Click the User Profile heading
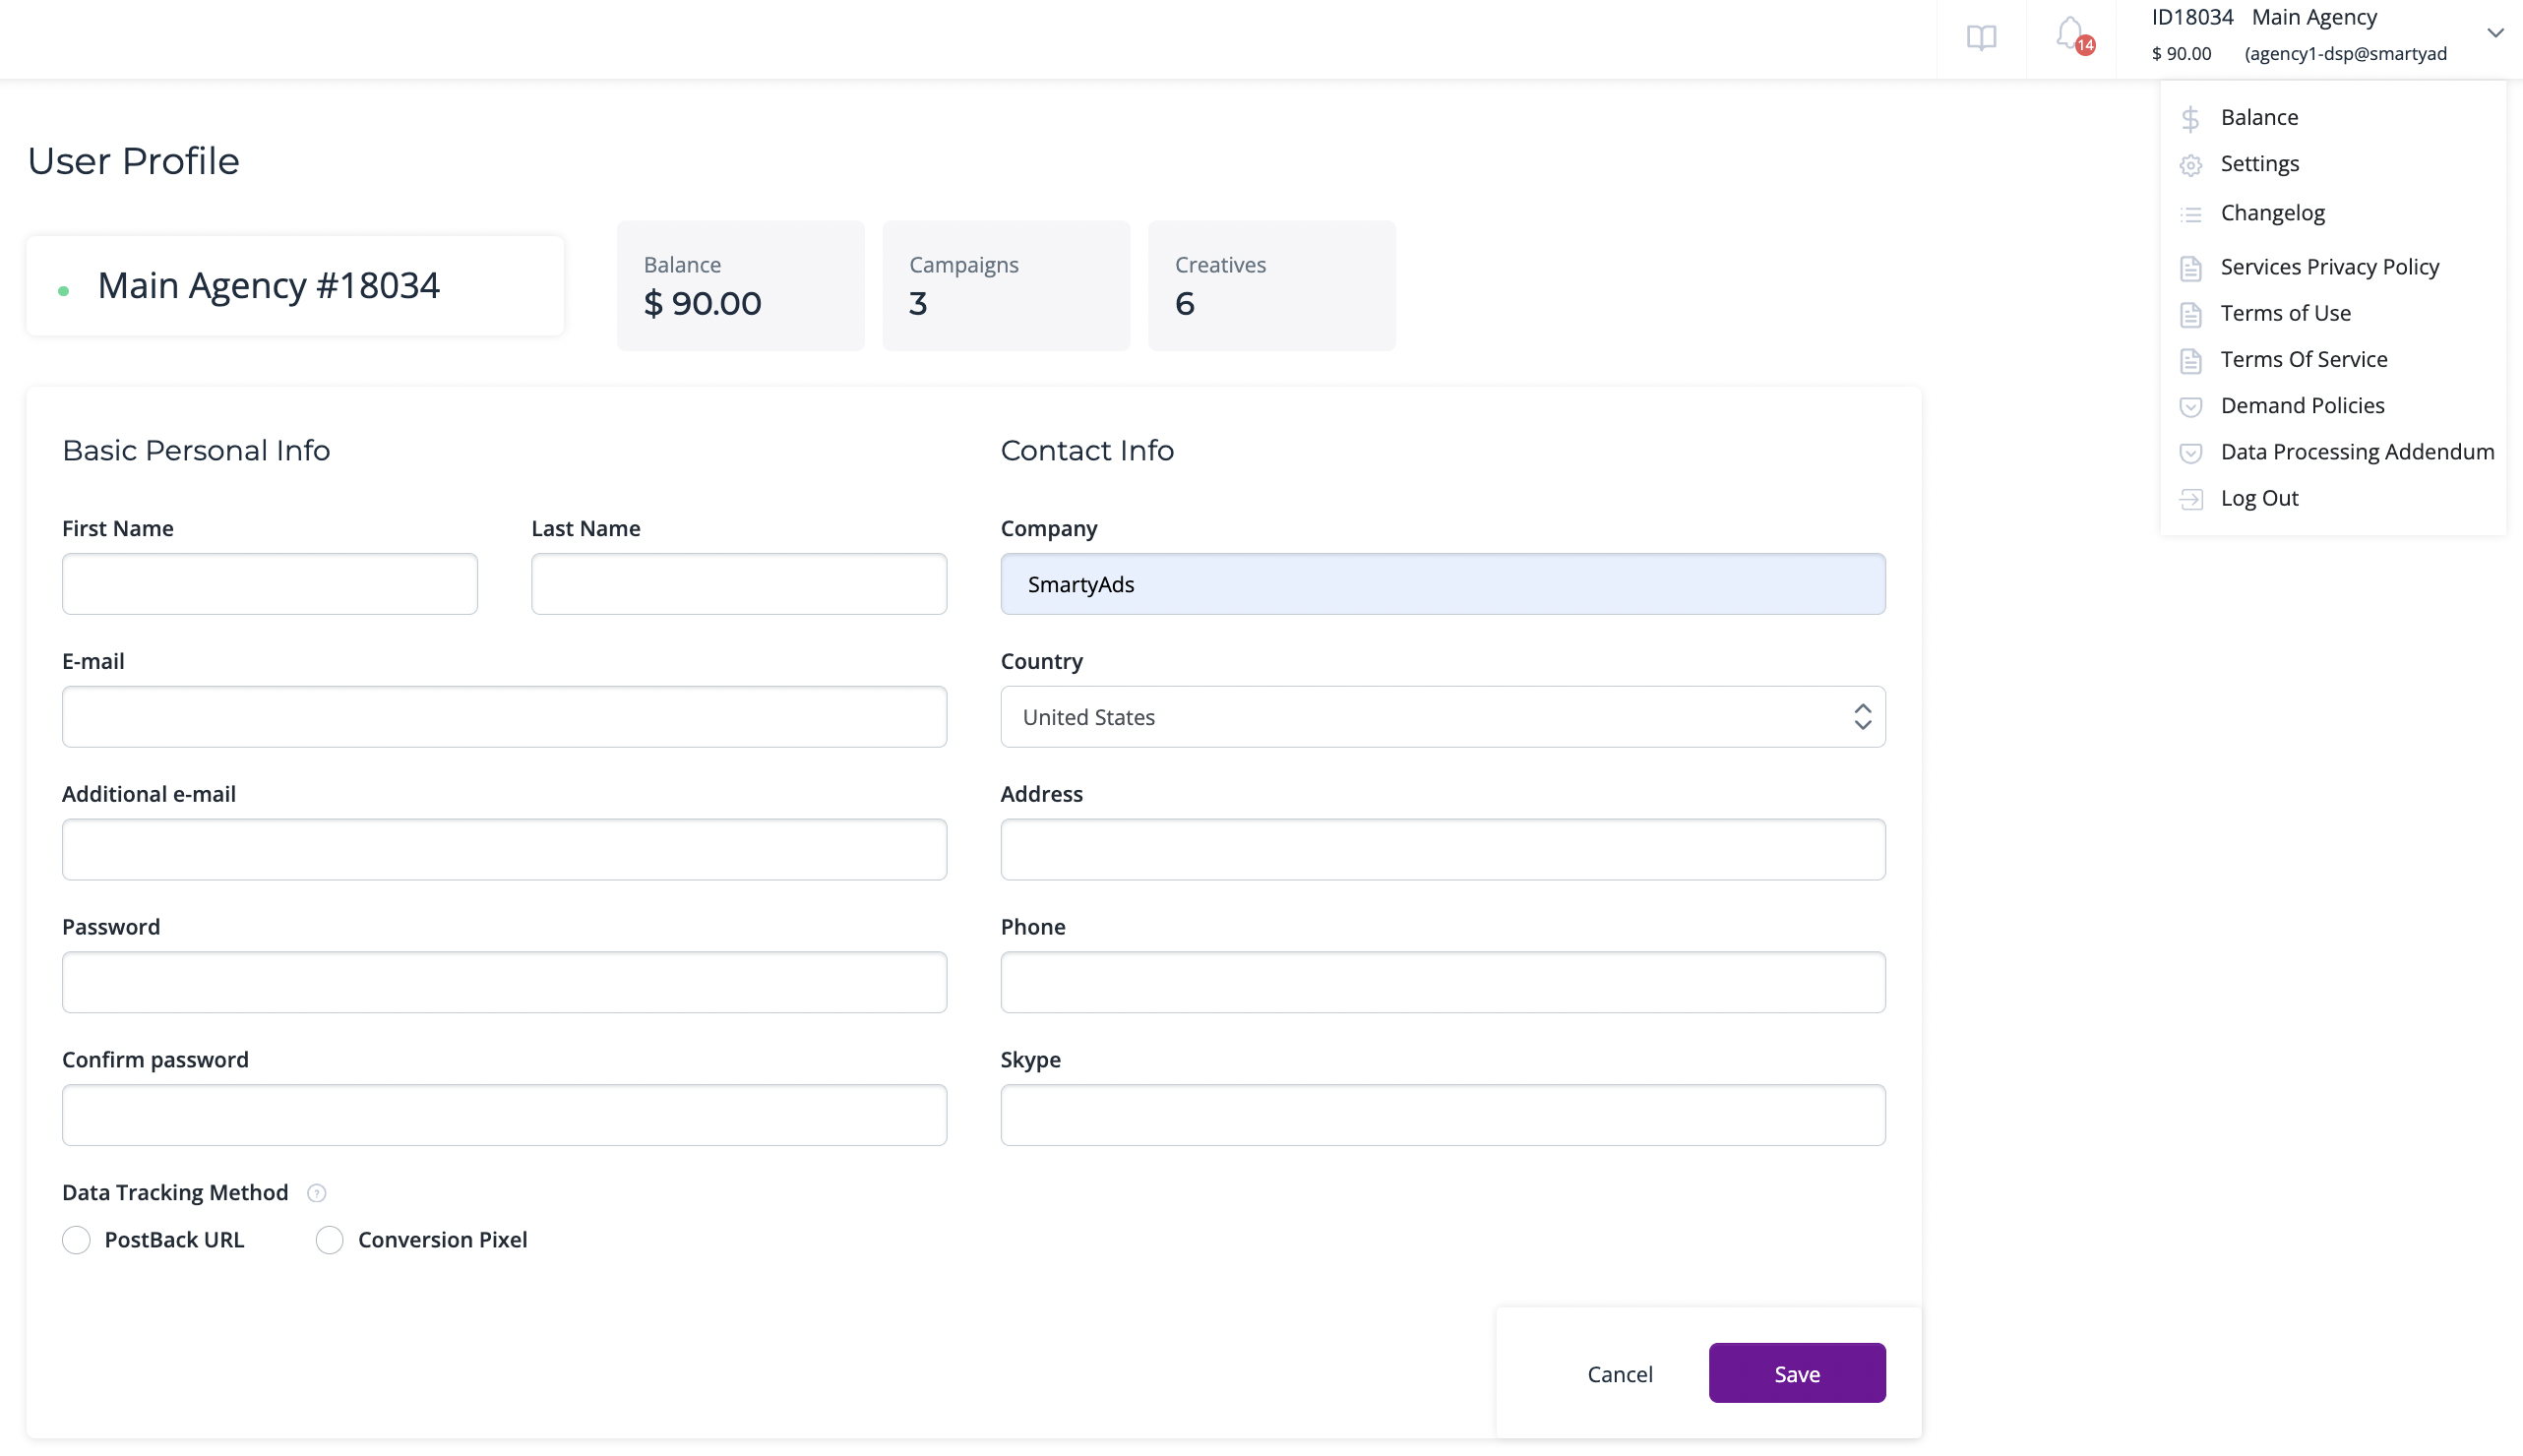Screen dimensions: 2523x1456 pos(133,161)
